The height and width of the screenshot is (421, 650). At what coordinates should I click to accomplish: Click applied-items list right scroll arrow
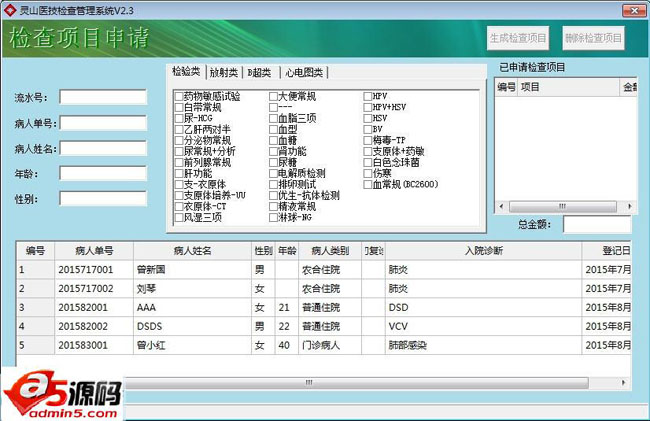[x=630, y=206]
